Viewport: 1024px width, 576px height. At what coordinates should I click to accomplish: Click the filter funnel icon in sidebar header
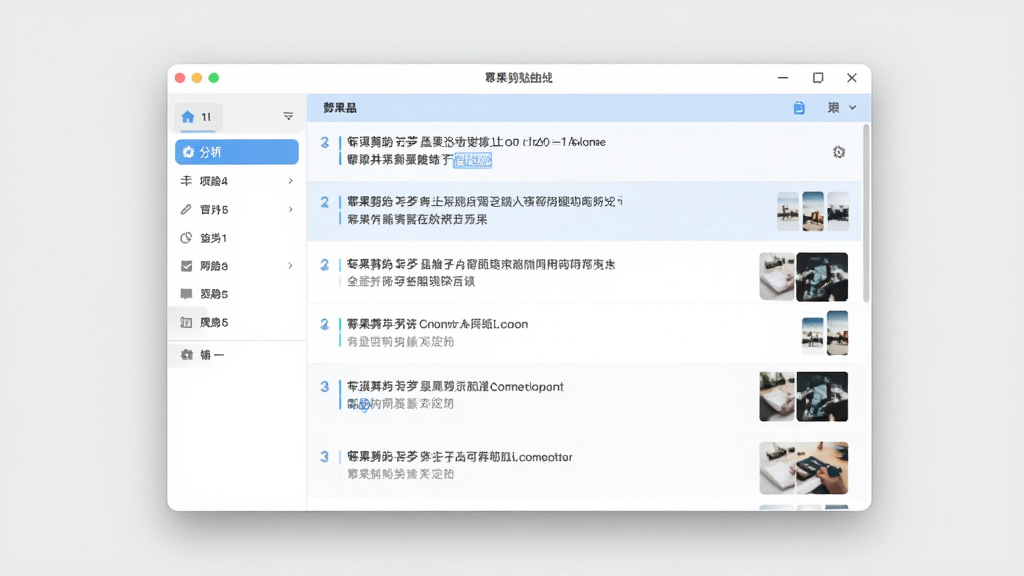pyautogui.click(x=288, y=116)
